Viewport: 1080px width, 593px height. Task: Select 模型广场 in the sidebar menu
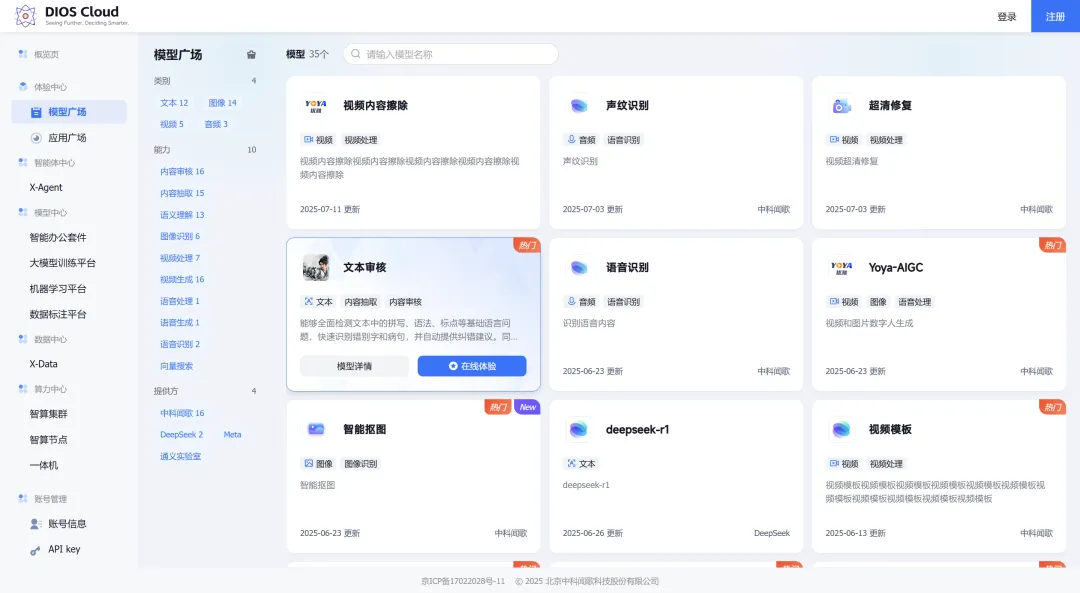[67, 112]
